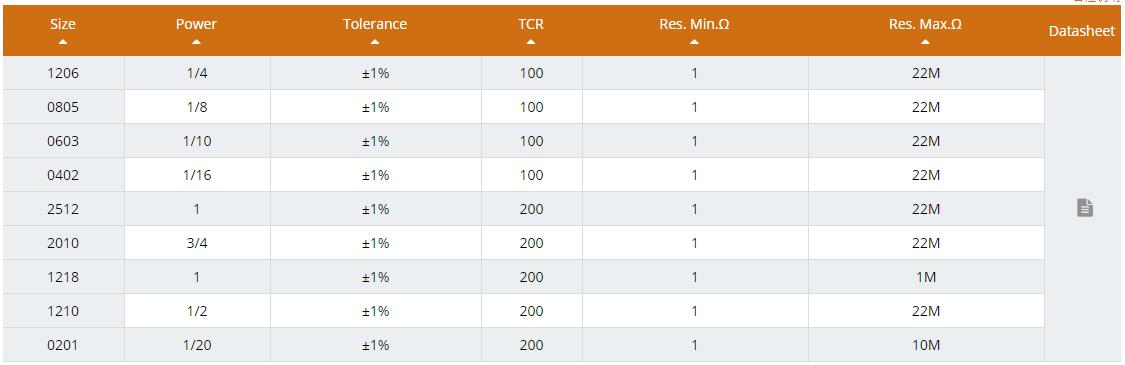
Task: Sort by the Res. Min.Ω arrow
Action: pos(695,42)
